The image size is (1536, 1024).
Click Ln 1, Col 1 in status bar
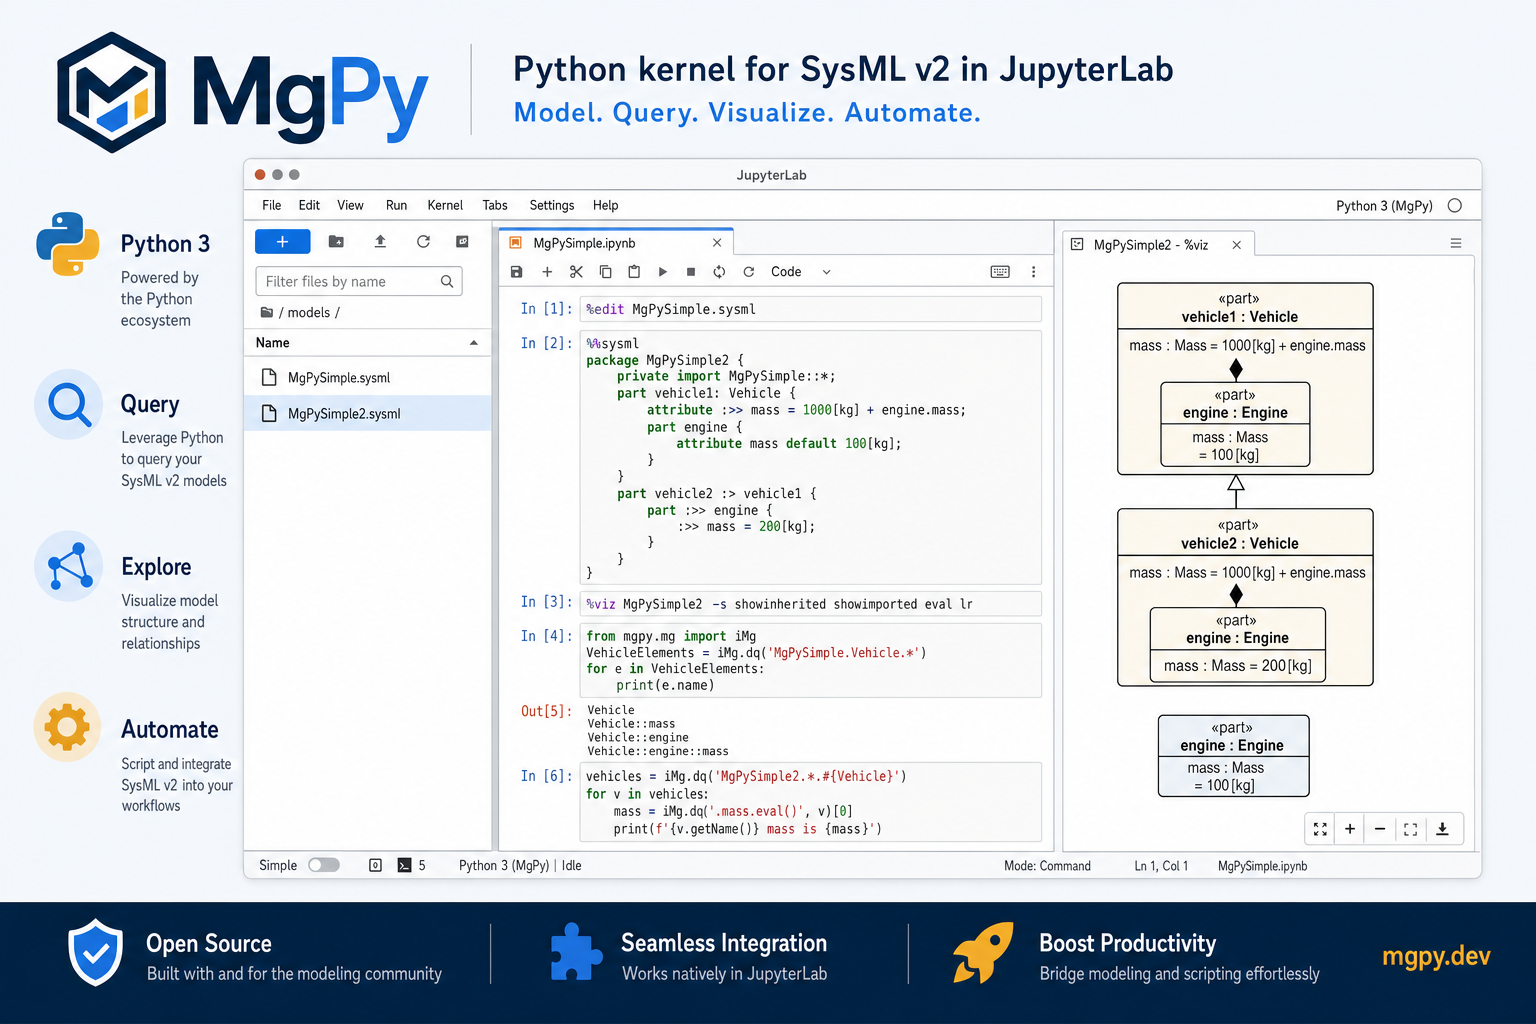pyautogui.click(x=1161, y=866)
